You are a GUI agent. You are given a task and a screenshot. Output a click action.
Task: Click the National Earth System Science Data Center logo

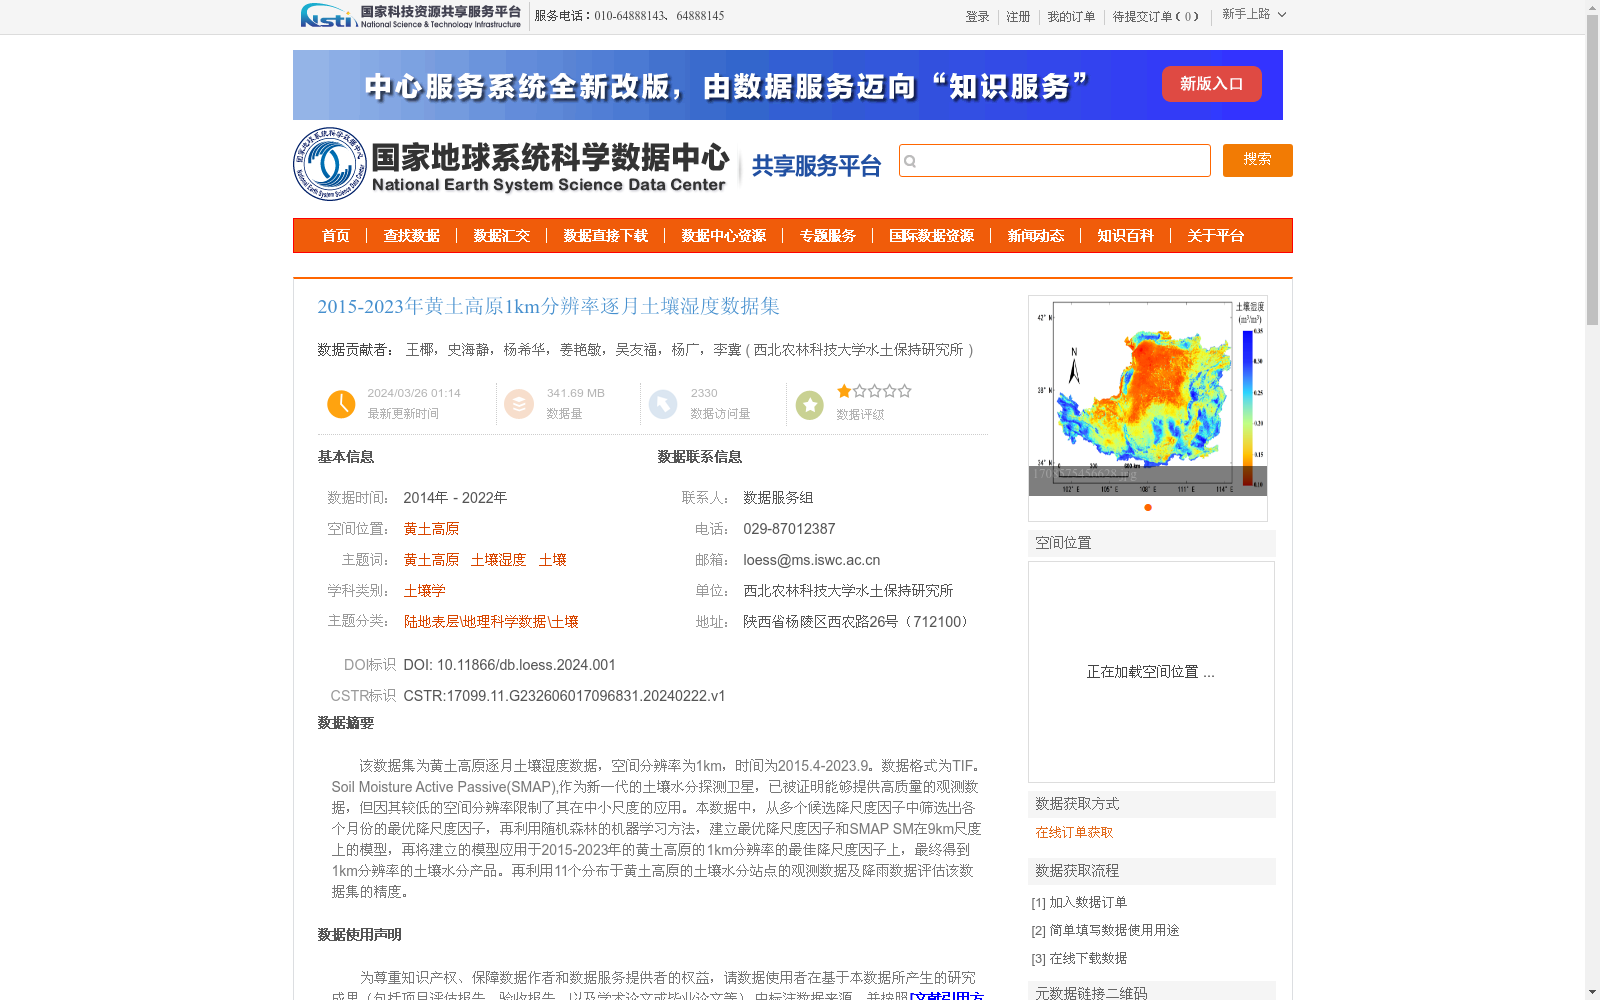coord(511,164)
